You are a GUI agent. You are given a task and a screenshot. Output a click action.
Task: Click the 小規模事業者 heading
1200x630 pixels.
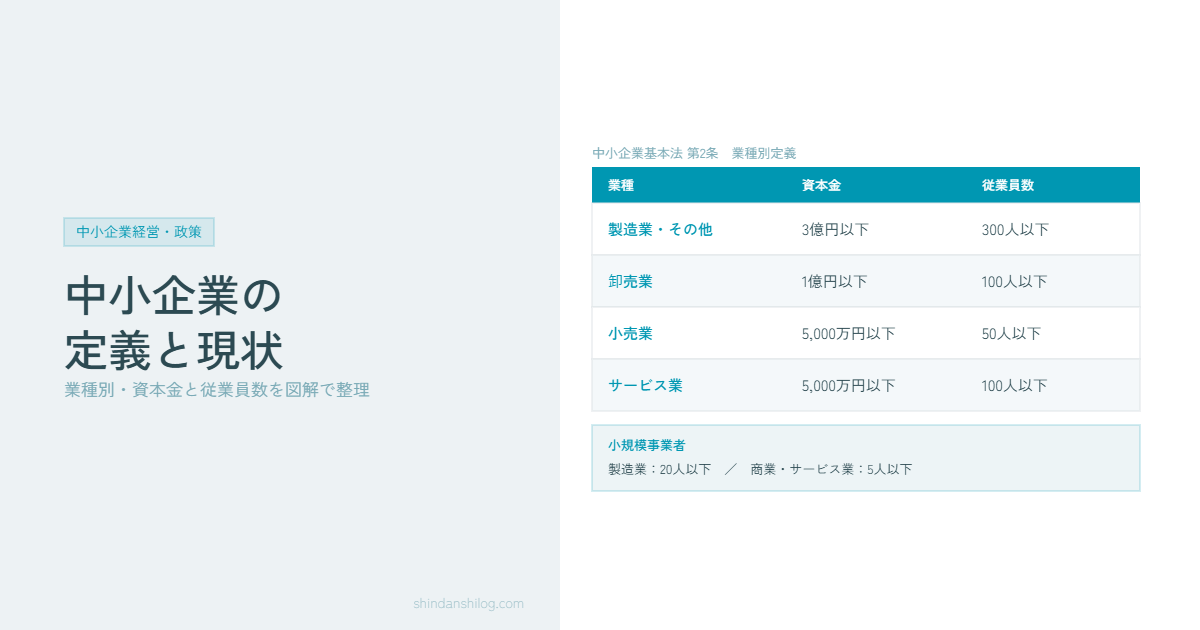click(646, 445)
